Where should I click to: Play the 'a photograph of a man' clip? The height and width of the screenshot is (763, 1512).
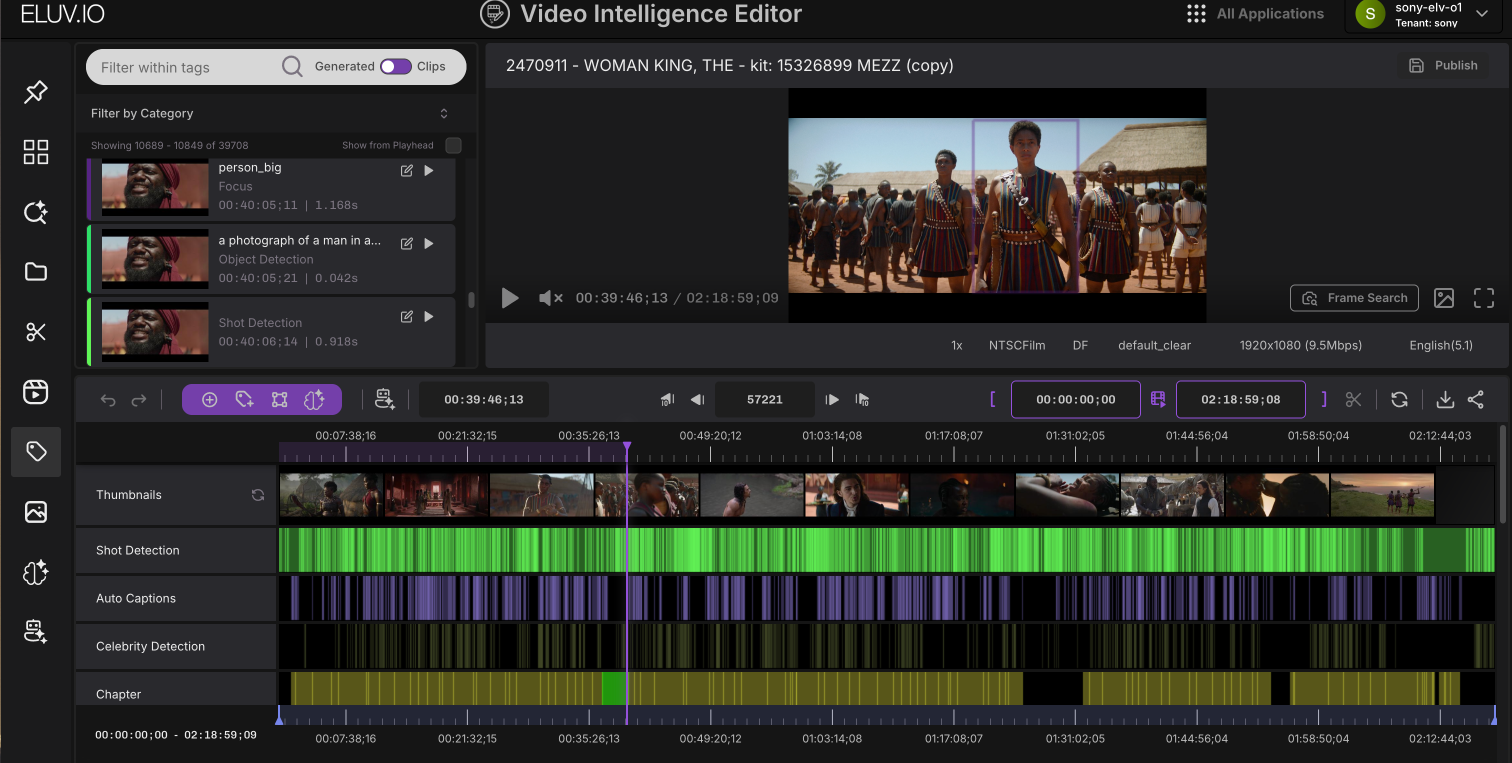[429, 244]
